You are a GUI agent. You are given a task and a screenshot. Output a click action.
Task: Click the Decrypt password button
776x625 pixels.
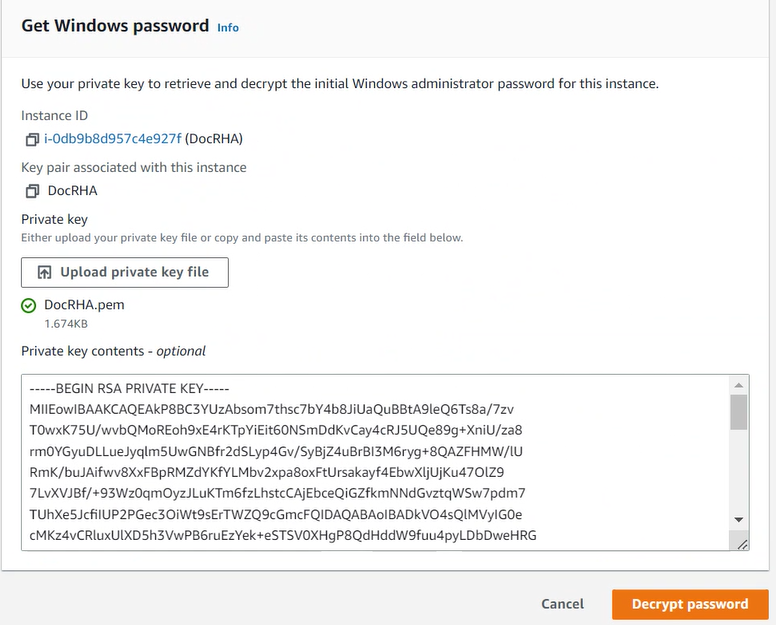pos(690,604)
